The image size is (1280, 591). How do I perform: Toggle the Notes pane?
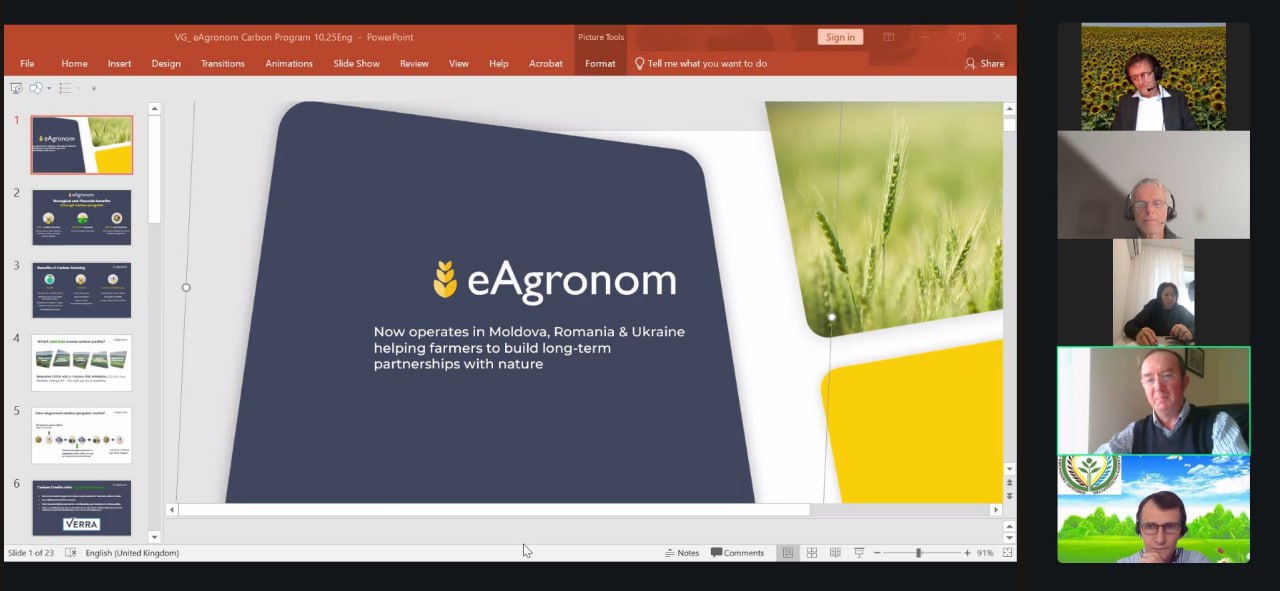pyautogui.click(x=682, y=553)
